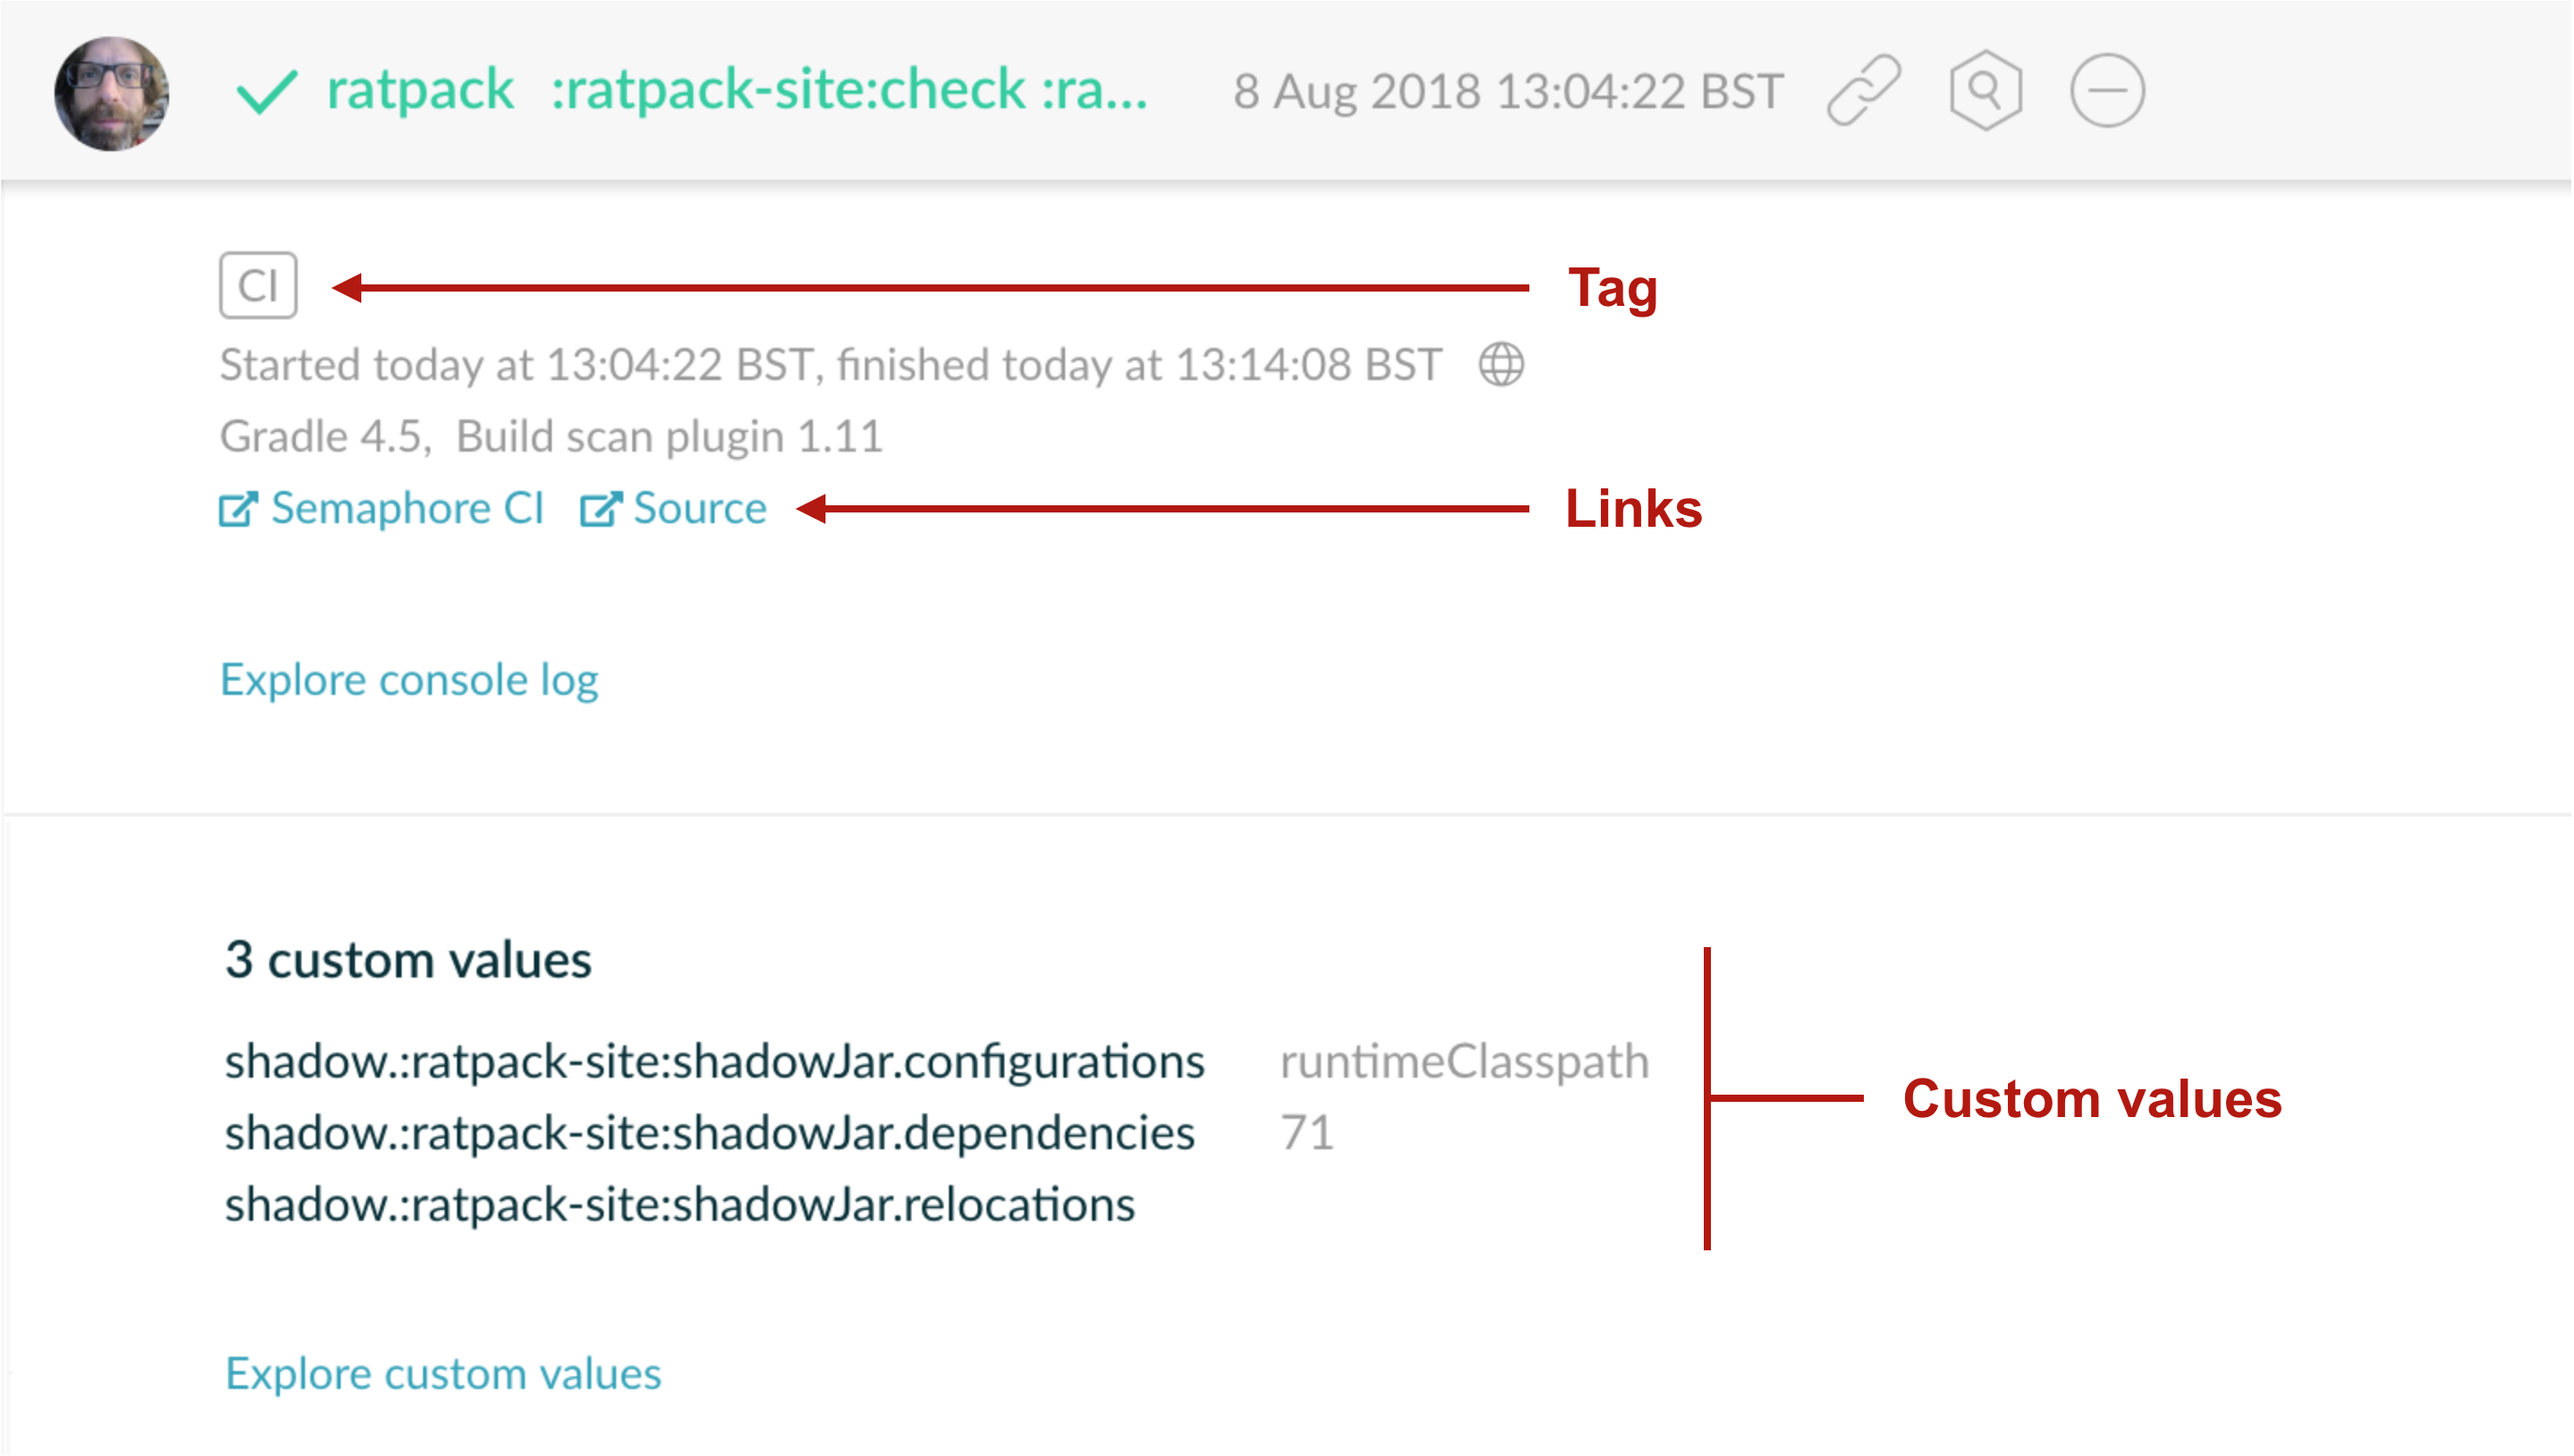Click the Source external link icon
2574x1456 pixels.
click(x=601, y=509)
